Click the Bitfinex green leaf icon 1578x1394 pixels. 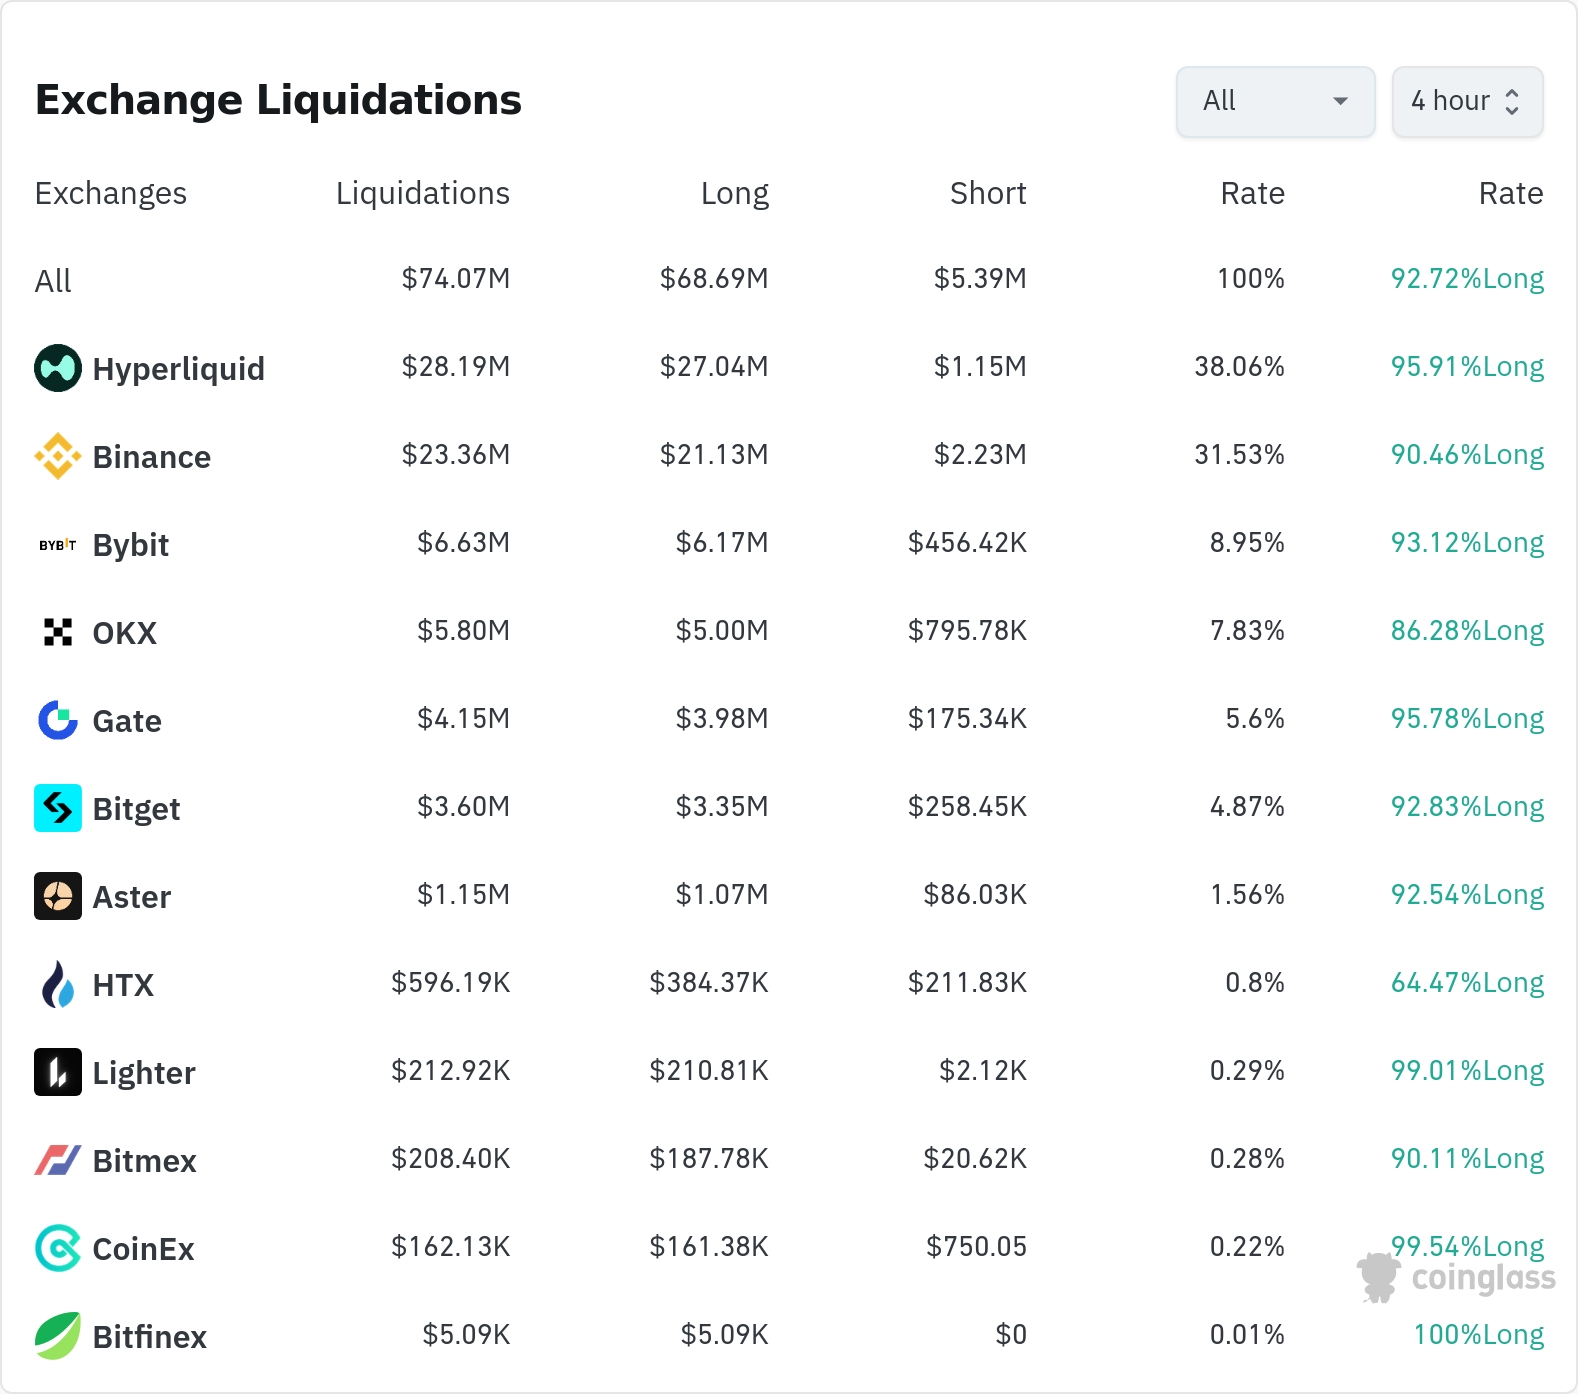58,1336
